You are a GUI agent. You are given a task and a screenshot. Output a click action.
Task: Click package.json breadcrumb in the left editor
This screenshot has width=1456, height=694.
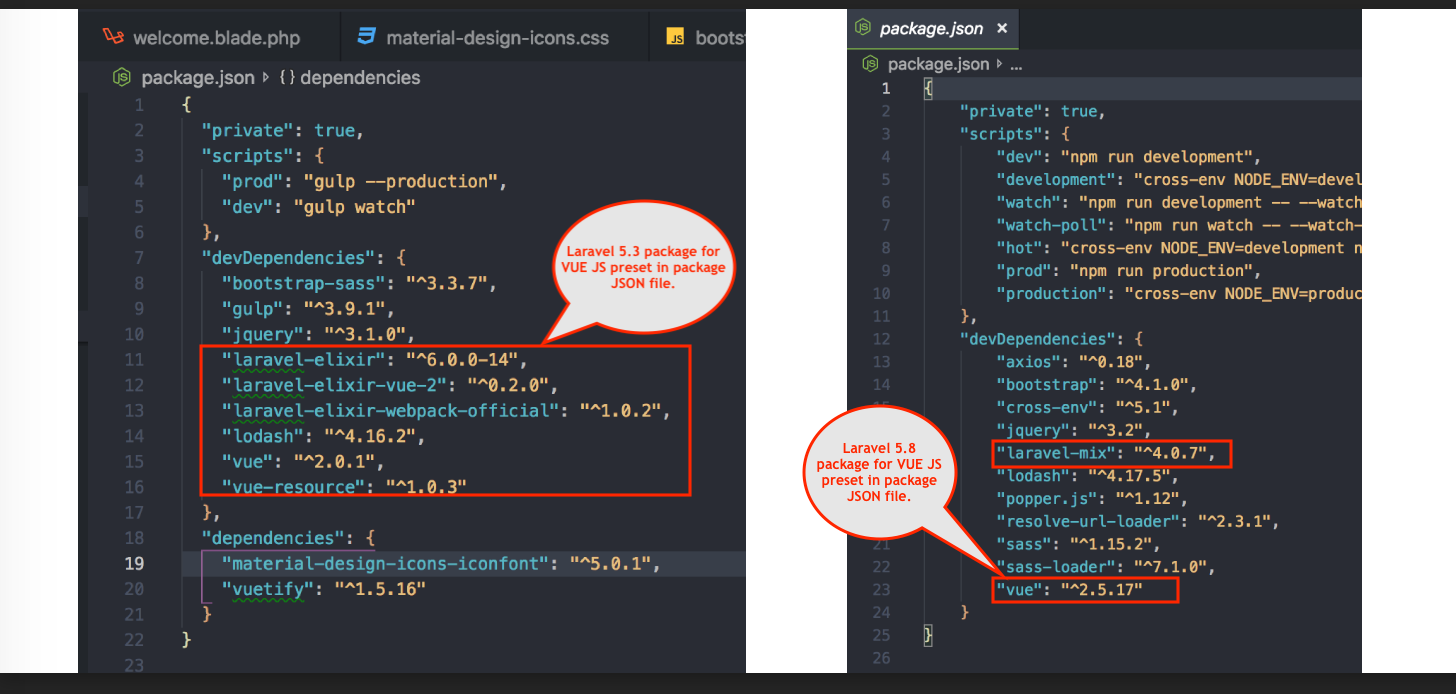198,77
